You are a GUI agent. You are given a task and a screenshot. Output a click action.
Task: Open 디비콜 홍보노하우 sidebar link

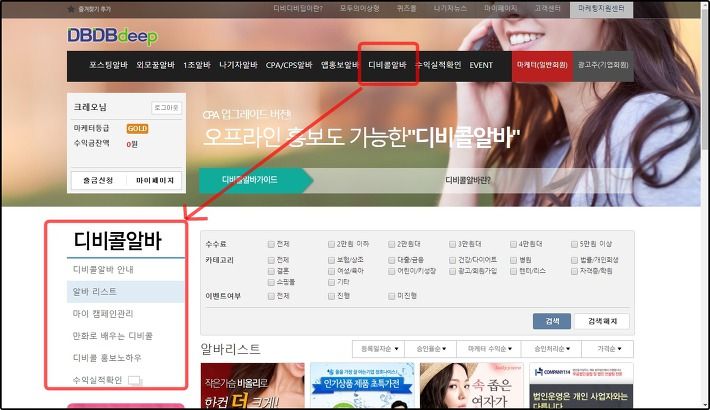[107, 358]
